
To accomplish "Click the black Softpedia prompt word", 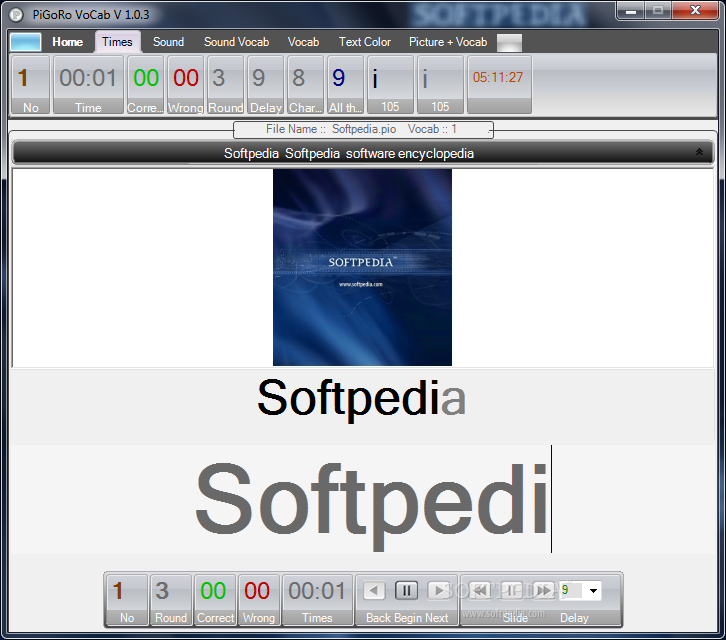I will pos(361,398).
